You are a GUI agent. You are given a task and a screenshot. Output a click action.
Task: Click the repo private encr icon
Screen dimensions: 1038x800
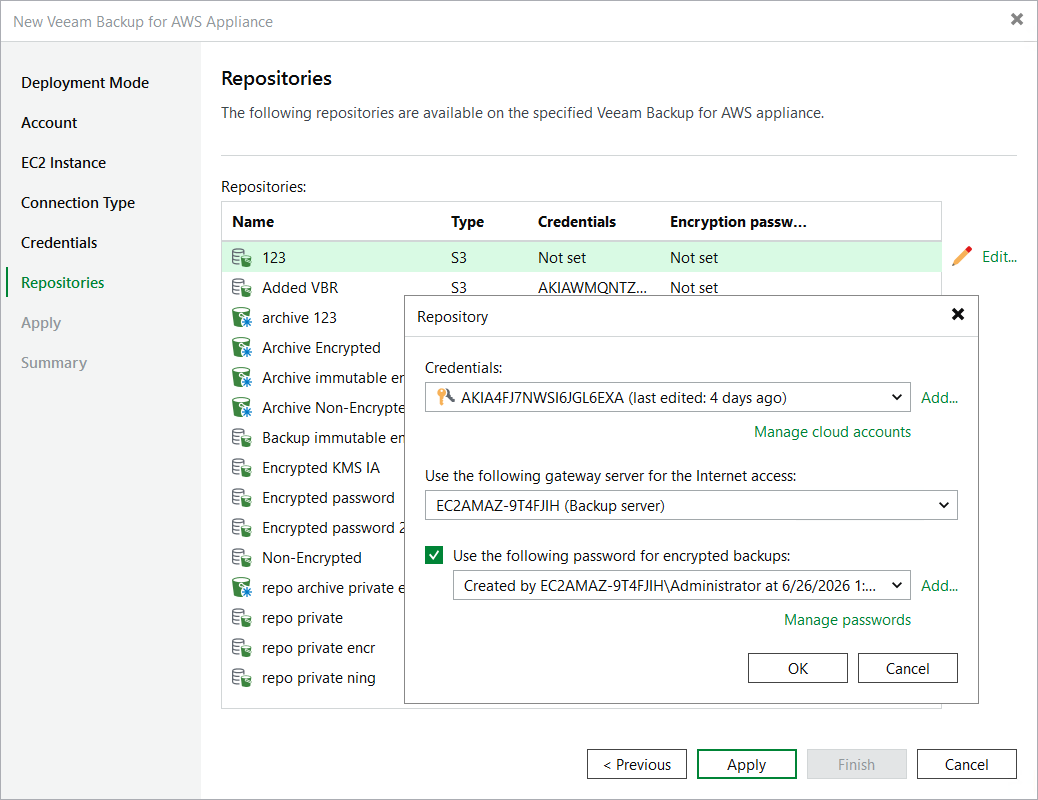point(242,648)
